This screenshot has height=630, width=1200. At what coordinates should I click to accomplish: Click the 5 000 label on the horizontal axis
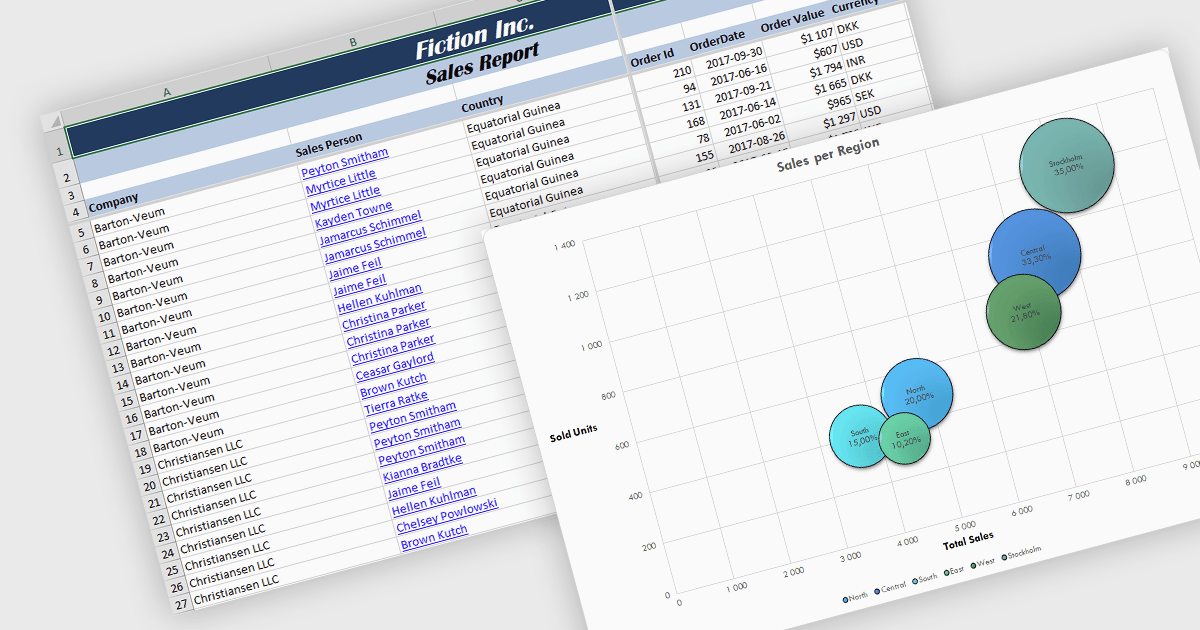click(x=964, y=525)
